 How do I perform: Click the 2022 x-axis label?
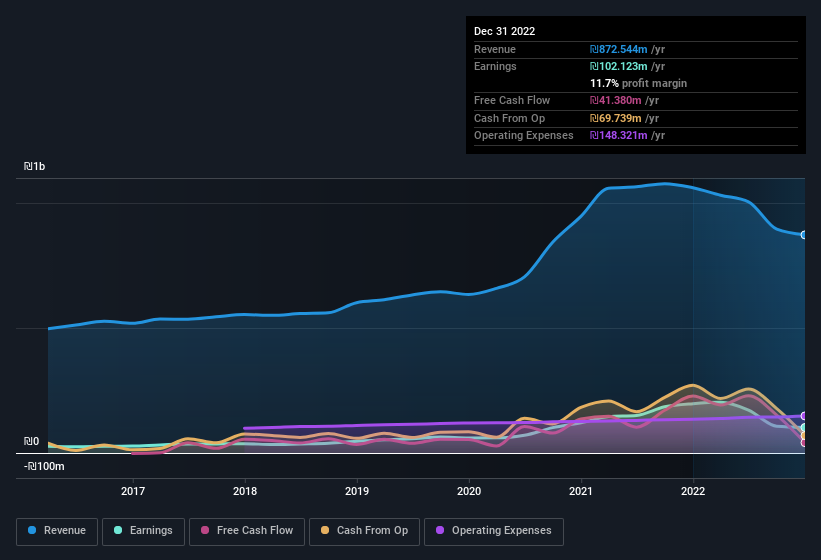[693, 491]
